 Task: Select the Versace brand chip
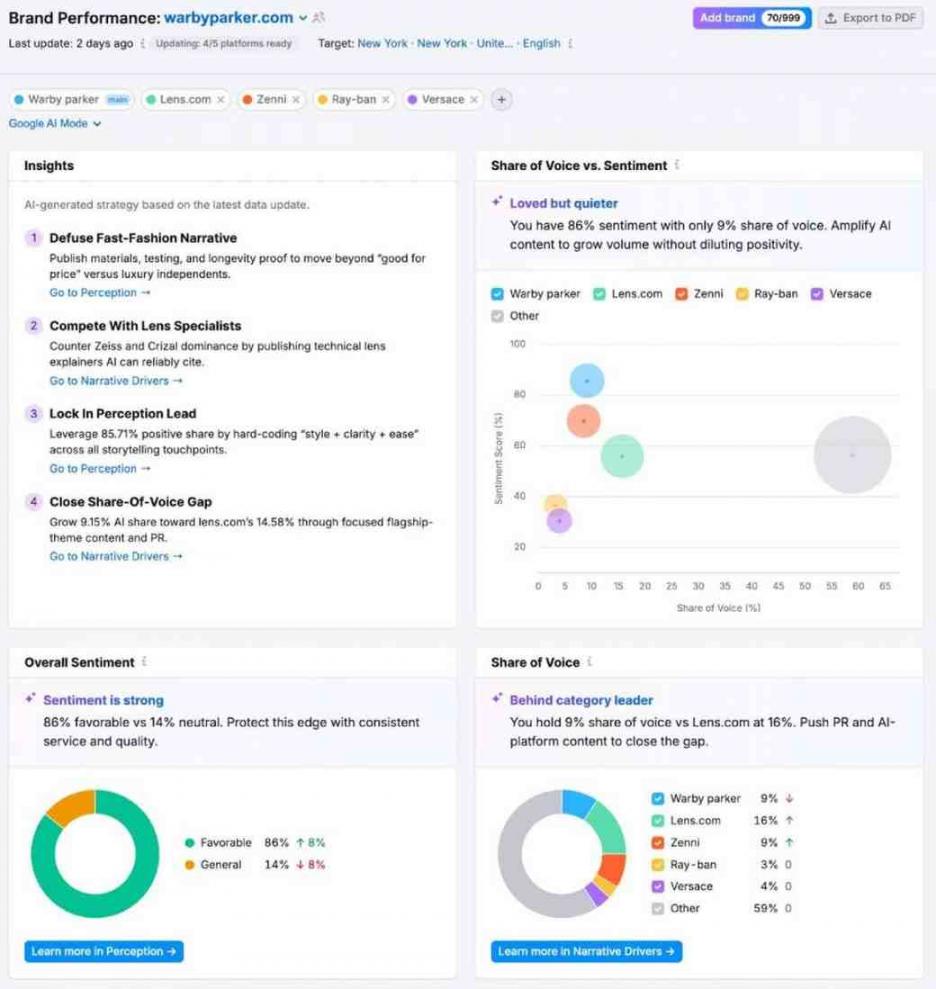(x=443, y=100)
